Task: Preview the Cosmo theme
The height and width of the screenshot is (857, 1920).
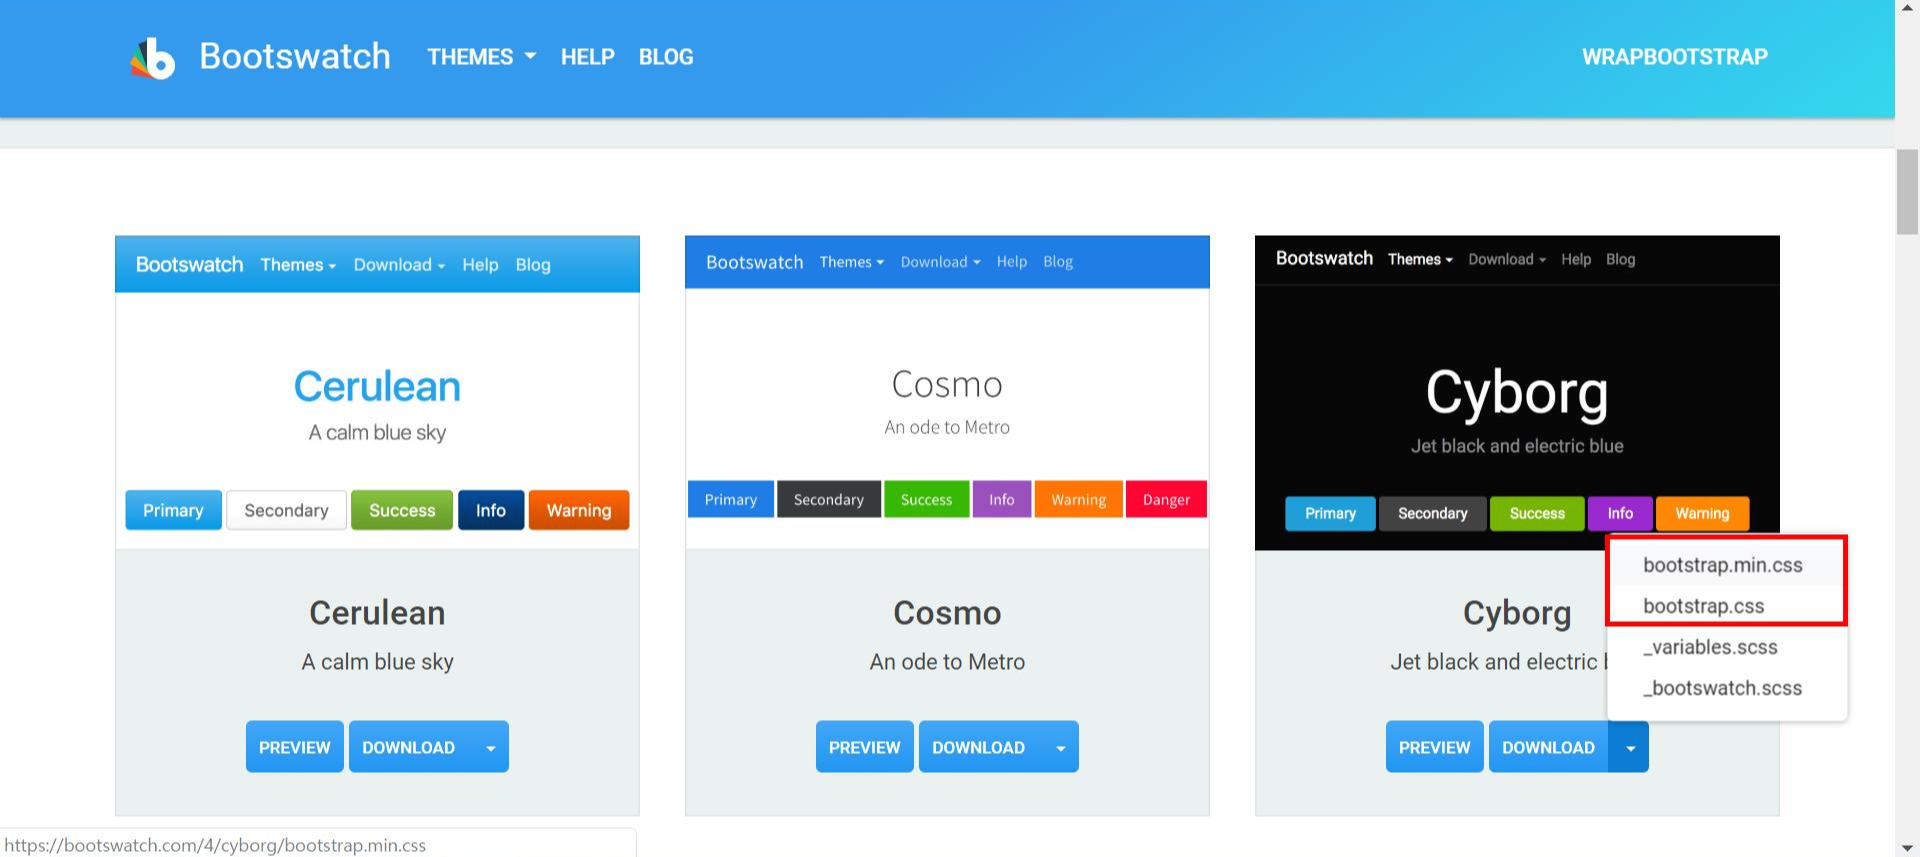Action: 864,747
